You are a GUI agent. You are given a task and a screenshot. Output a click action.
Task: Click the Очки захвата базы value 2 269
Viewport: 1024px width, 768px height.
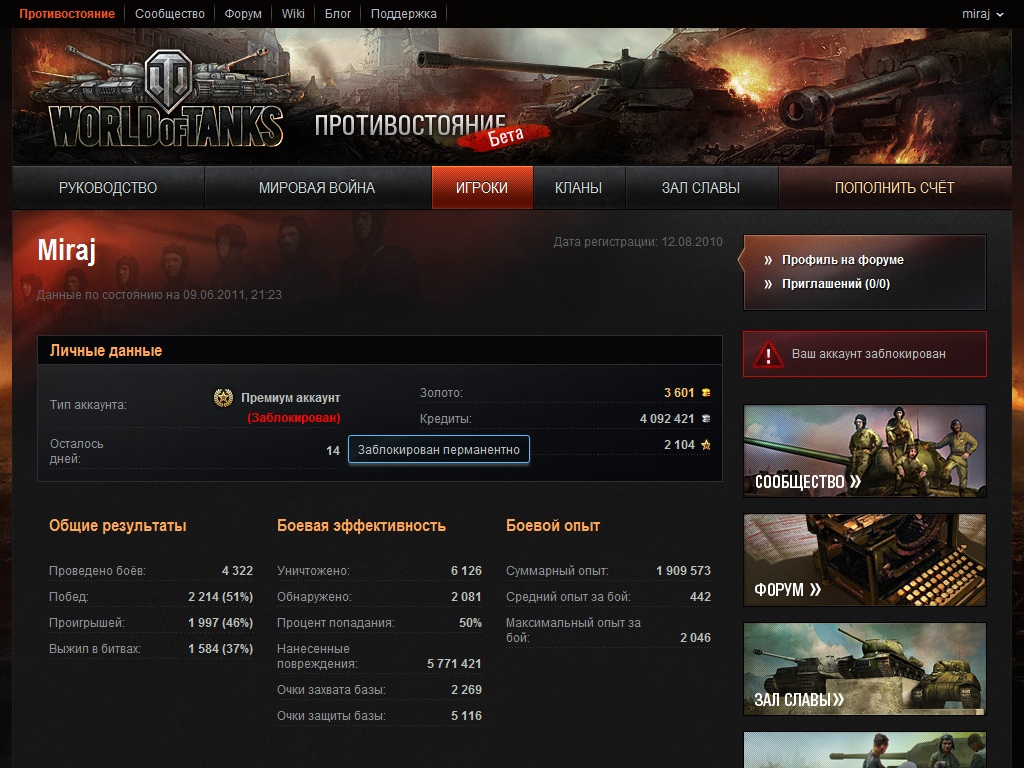[466, 690]
